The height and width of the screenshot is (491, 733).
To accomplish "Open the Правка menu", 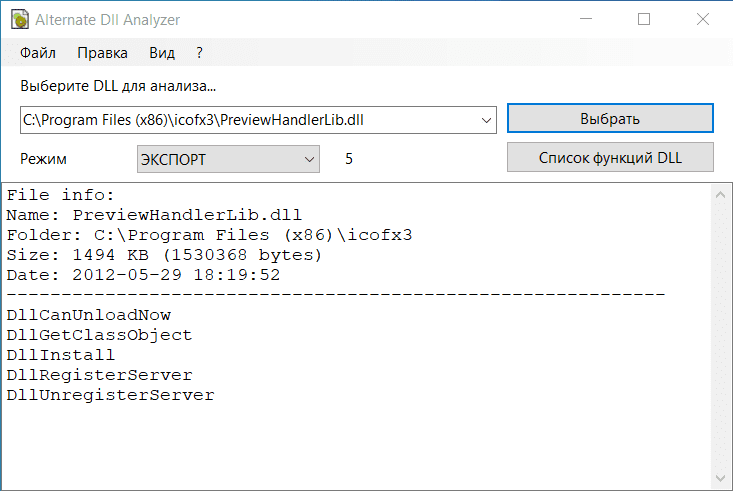I will (102, 52).
